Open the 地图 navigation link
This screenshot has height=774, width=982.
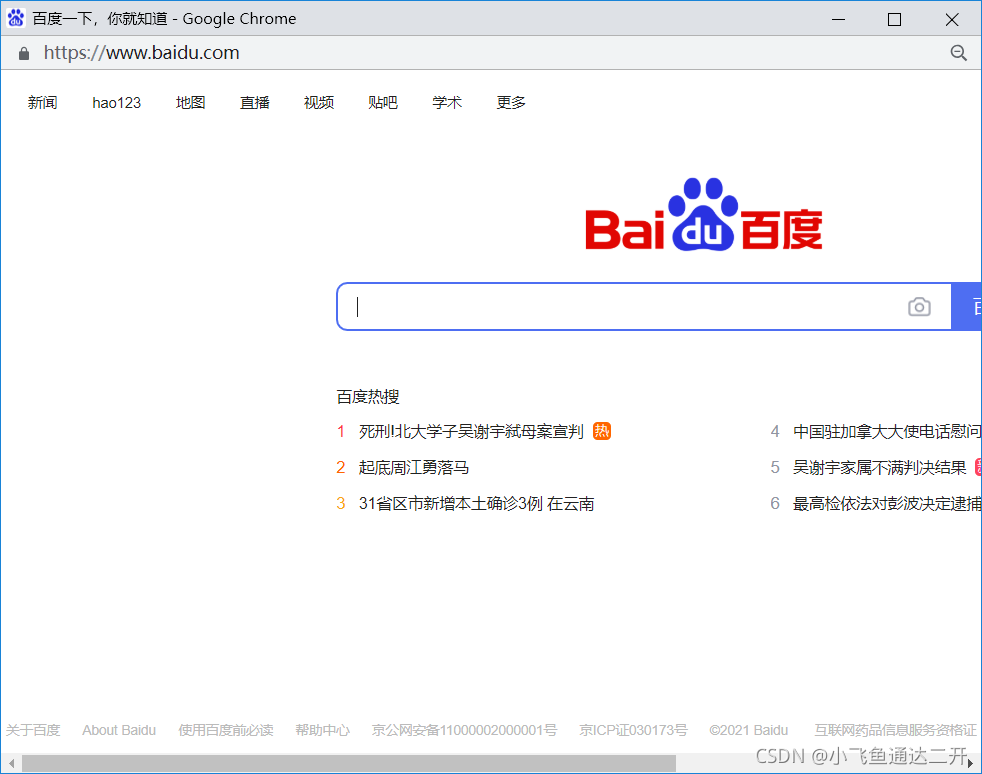[x=190, y=102]
